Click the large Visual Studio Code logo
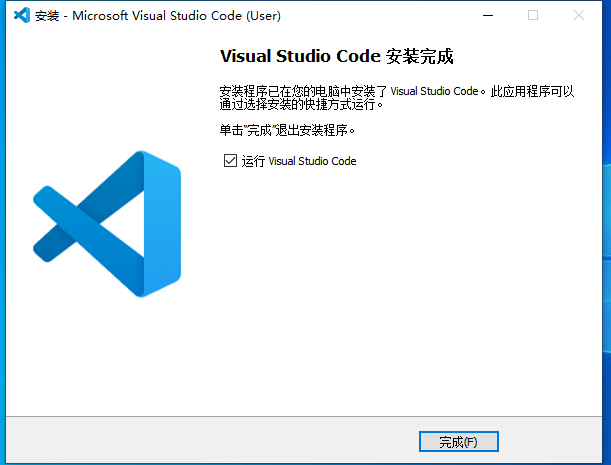The width and height of the screenshot is (611, 465). coord(107,224)
